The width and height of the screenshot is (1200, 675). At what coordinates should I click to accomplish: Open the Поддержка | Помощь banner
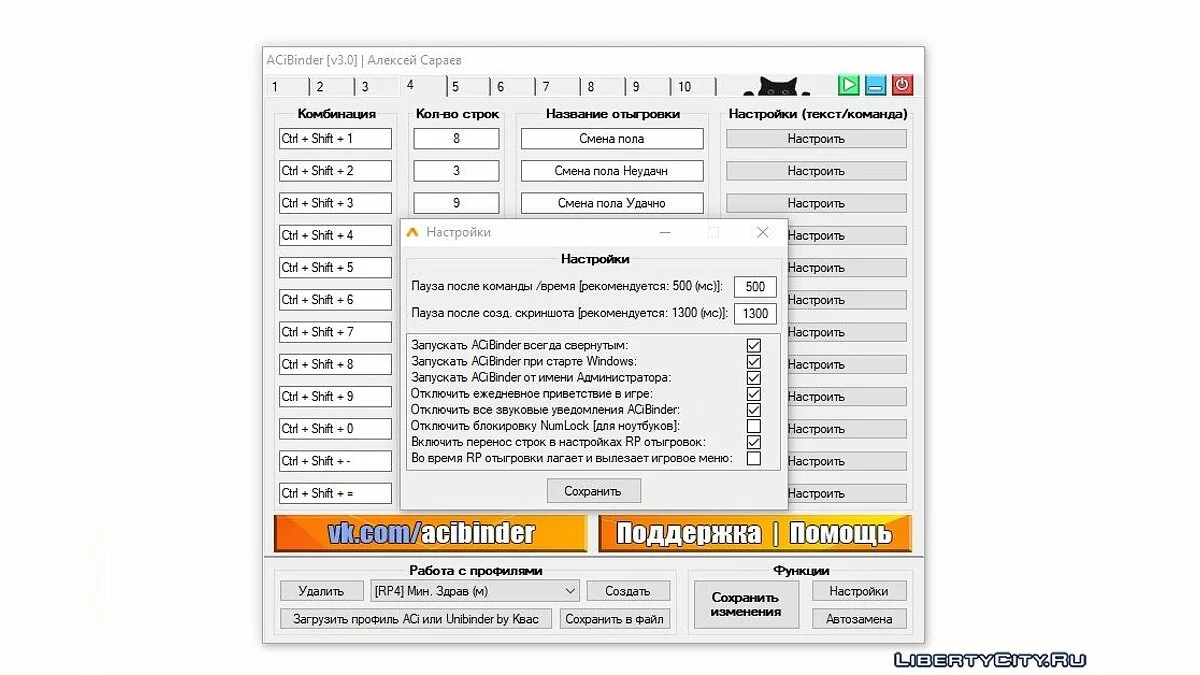tap(755, 533)
